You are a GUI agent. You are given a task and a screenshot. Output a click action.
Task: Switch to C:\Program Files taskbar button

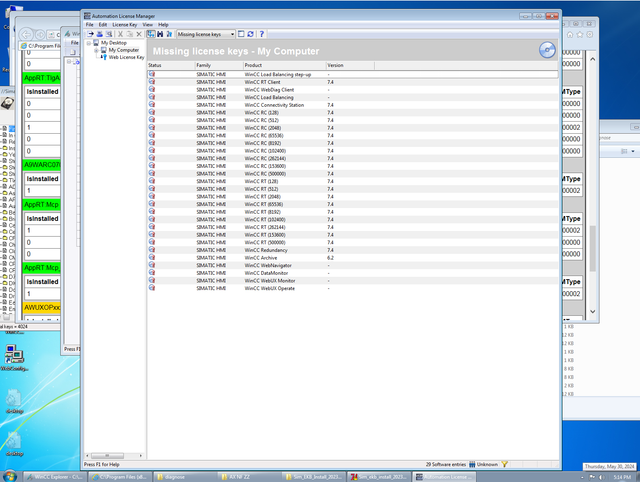(120, 477)
